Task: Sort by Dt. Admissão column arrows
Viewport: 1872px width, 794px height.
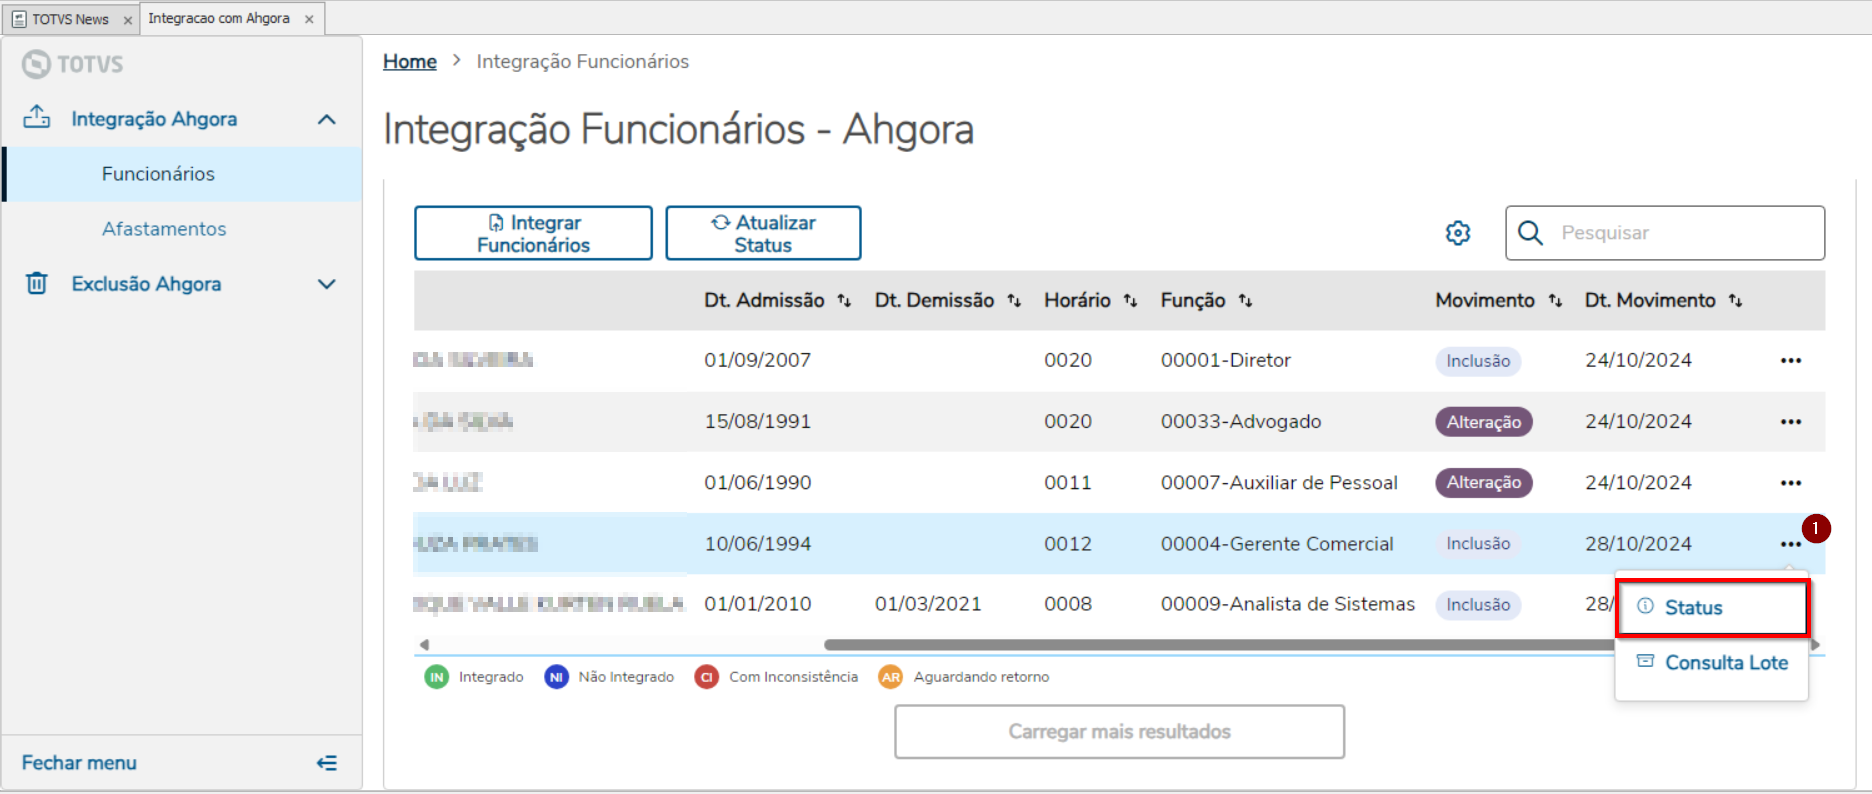Action: pyautogui.click(x=844, y=301)
